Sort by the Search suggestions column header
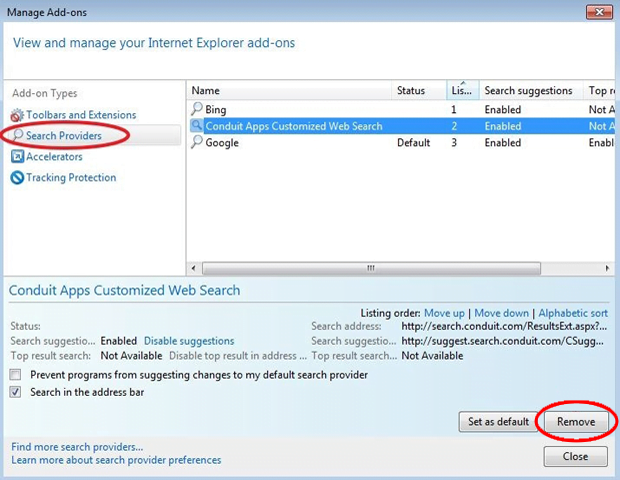 pyautogui.click(x=531, y=91)
